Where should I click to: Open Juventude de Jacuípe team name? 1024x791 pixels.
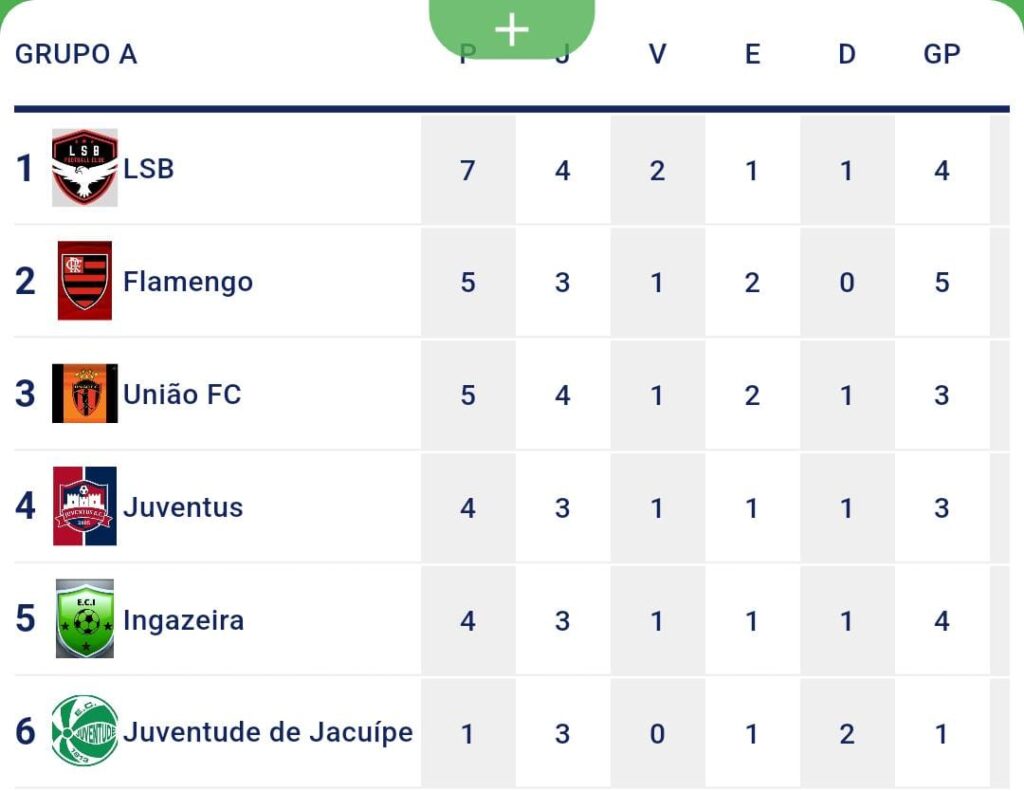[268, 732]
